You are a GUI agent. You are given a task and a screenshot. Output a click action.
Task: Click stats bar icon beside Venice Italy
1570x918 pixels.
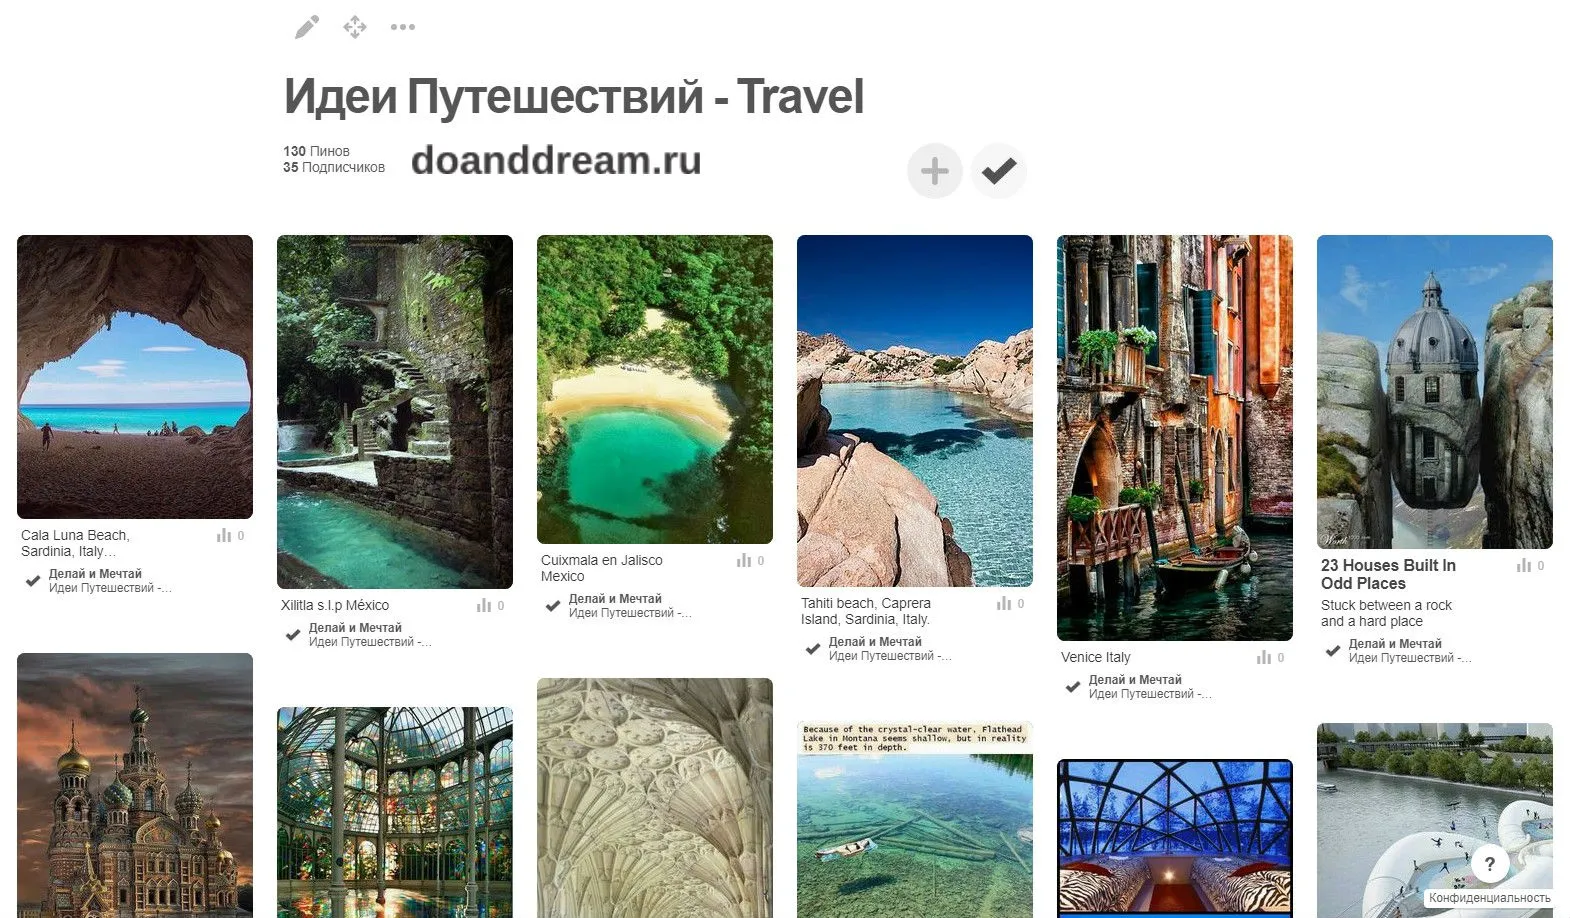(1264, 658)
